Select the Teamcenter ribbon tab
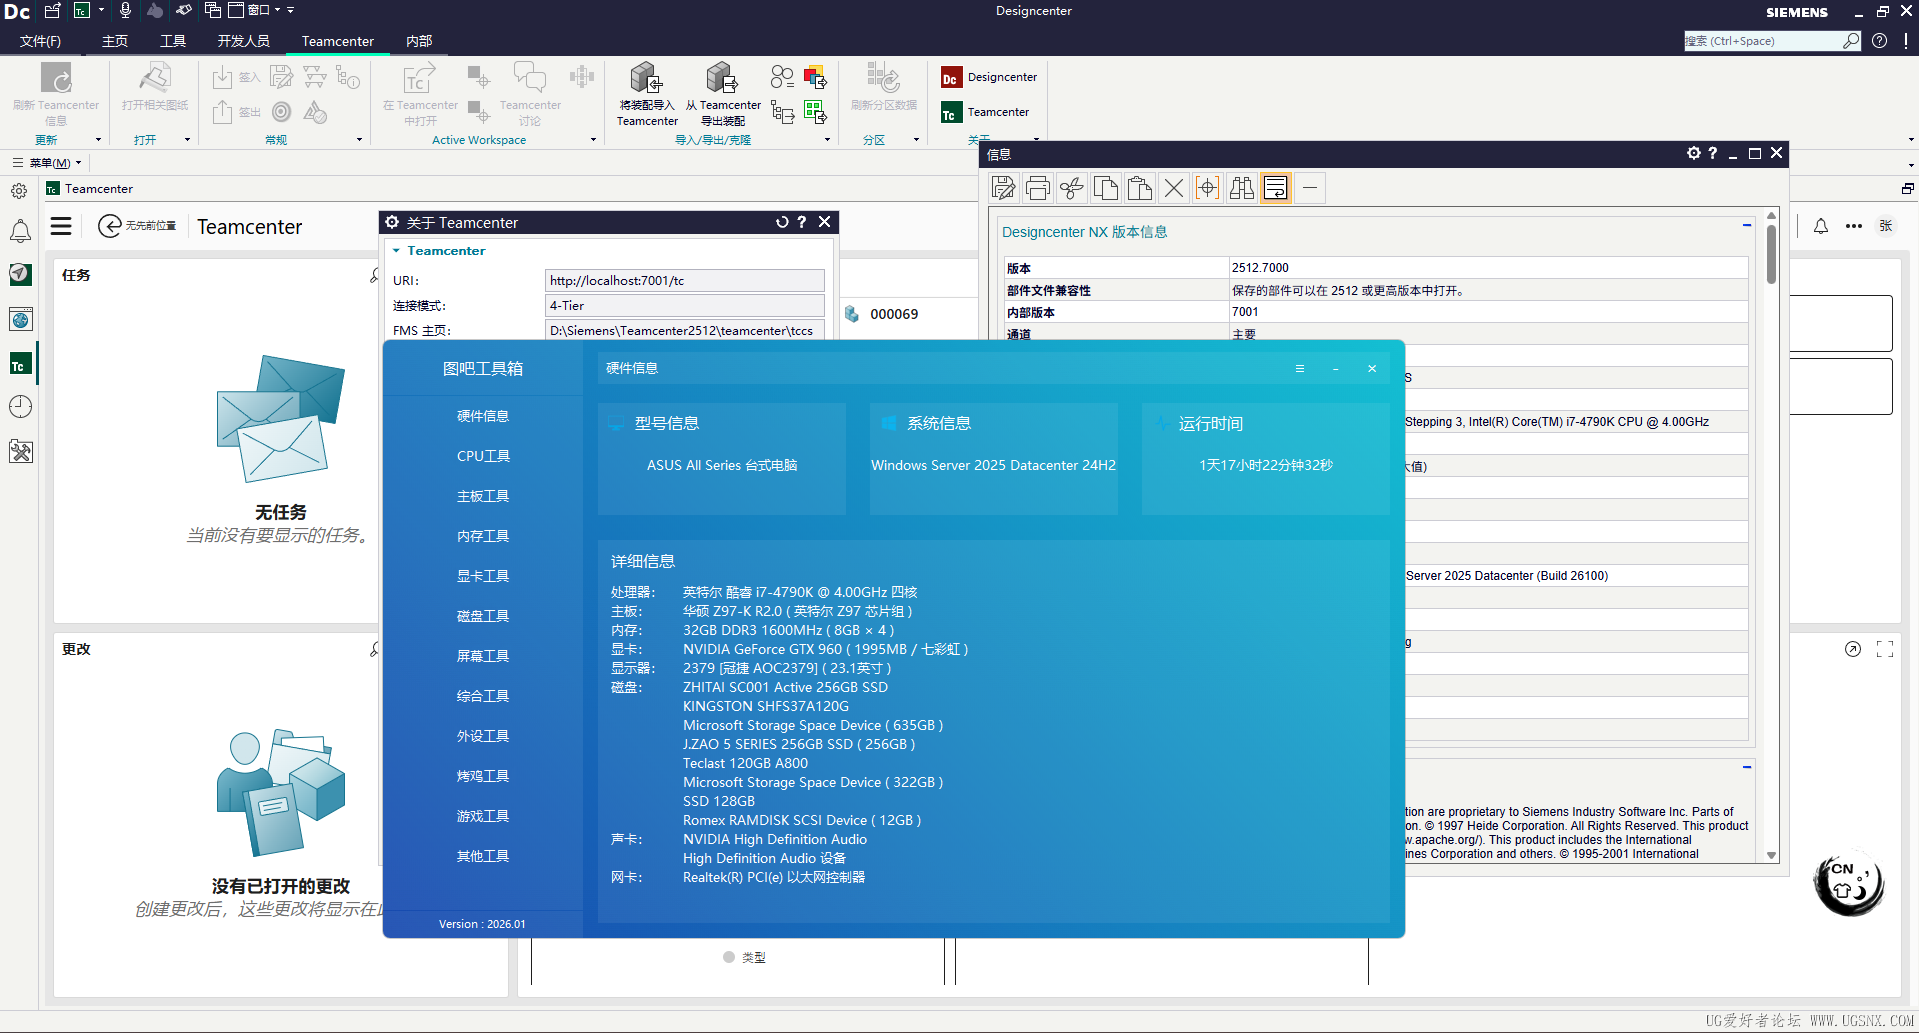 (x=338, y=41)
